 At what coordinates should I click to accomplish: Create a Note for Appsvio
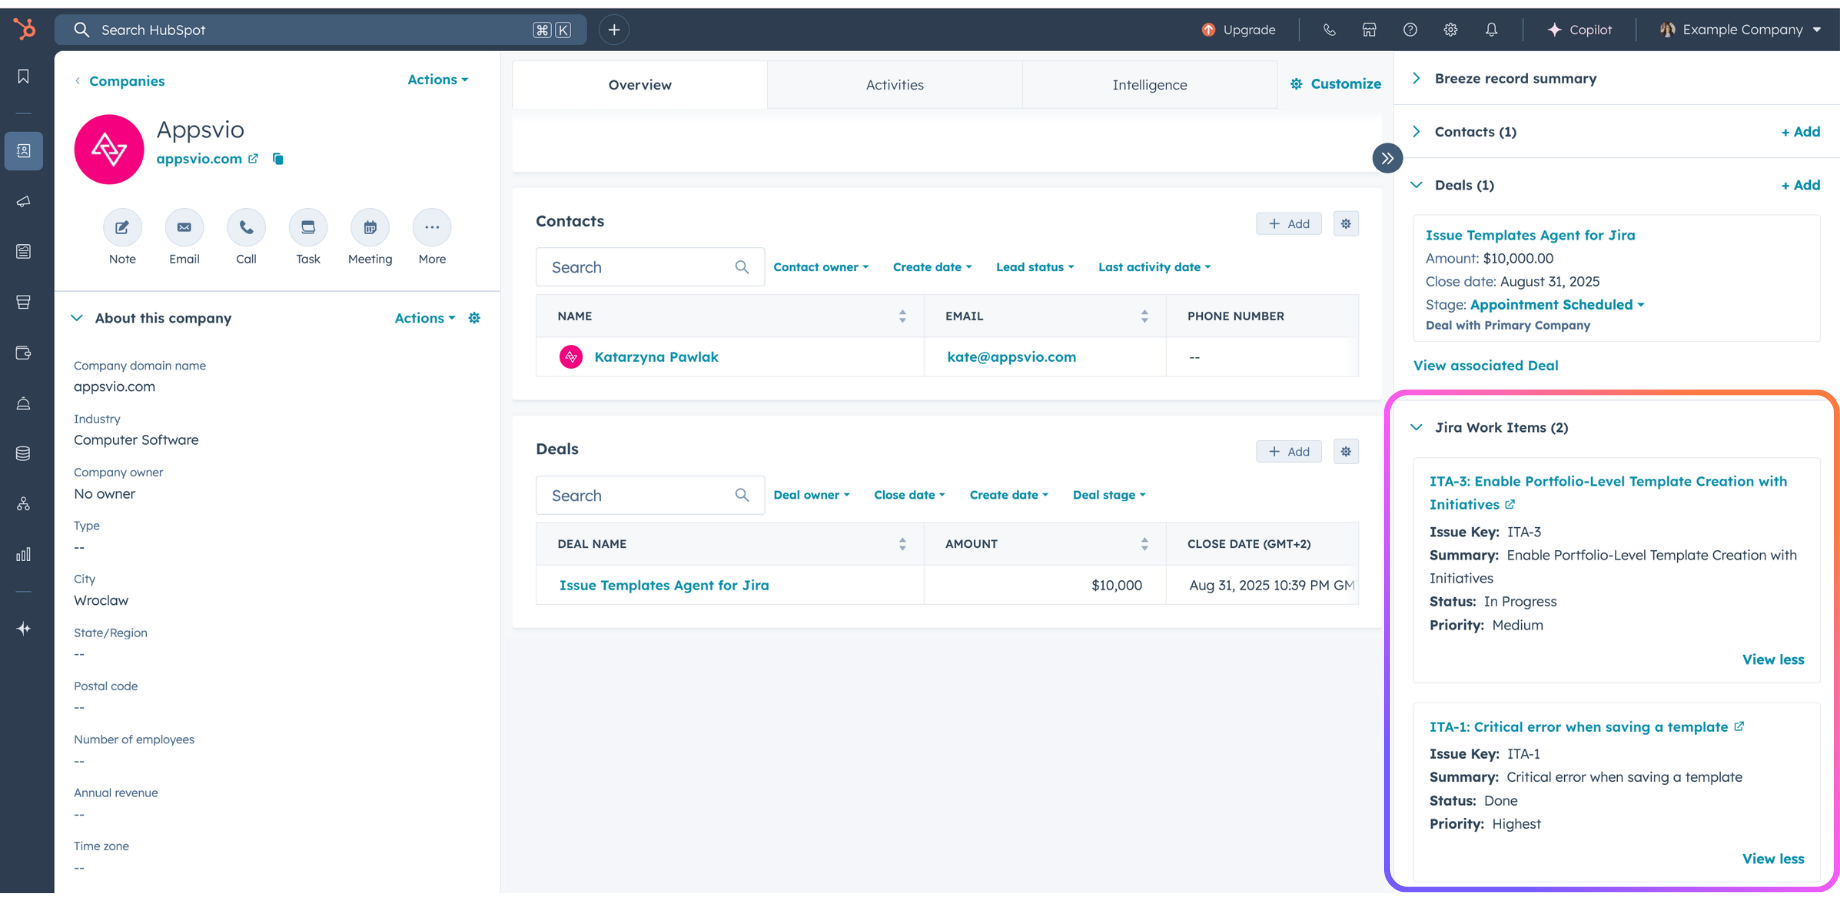tap(122, 228)
